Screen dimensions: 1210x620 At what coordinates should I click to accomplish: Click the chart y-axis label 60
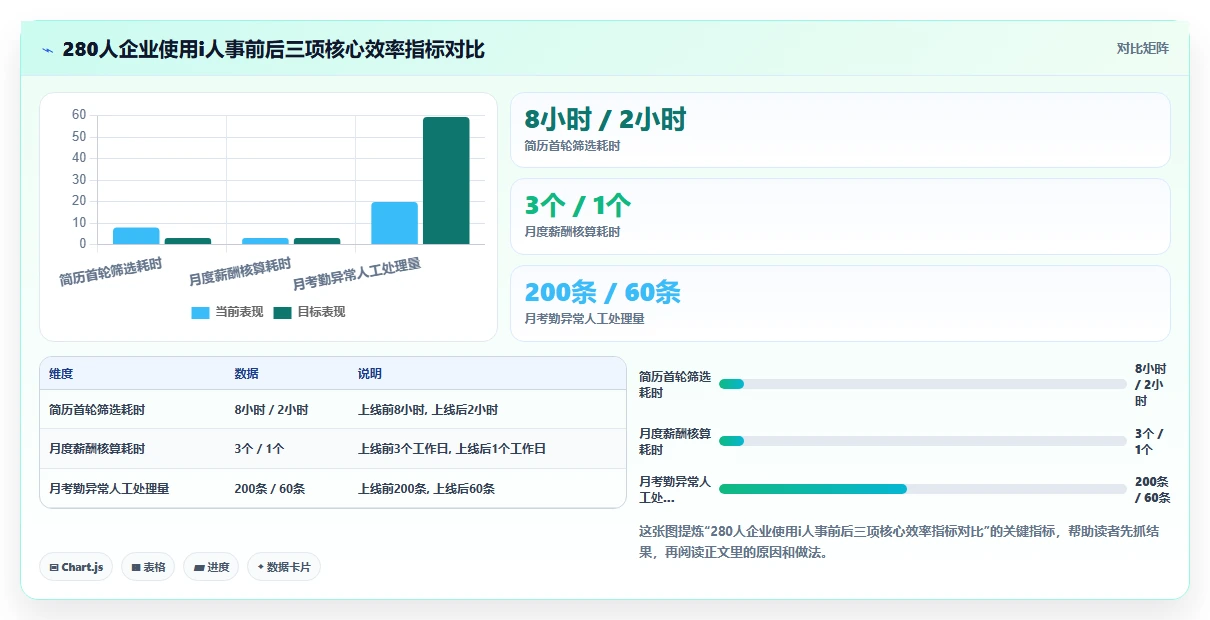click(79, 115)
